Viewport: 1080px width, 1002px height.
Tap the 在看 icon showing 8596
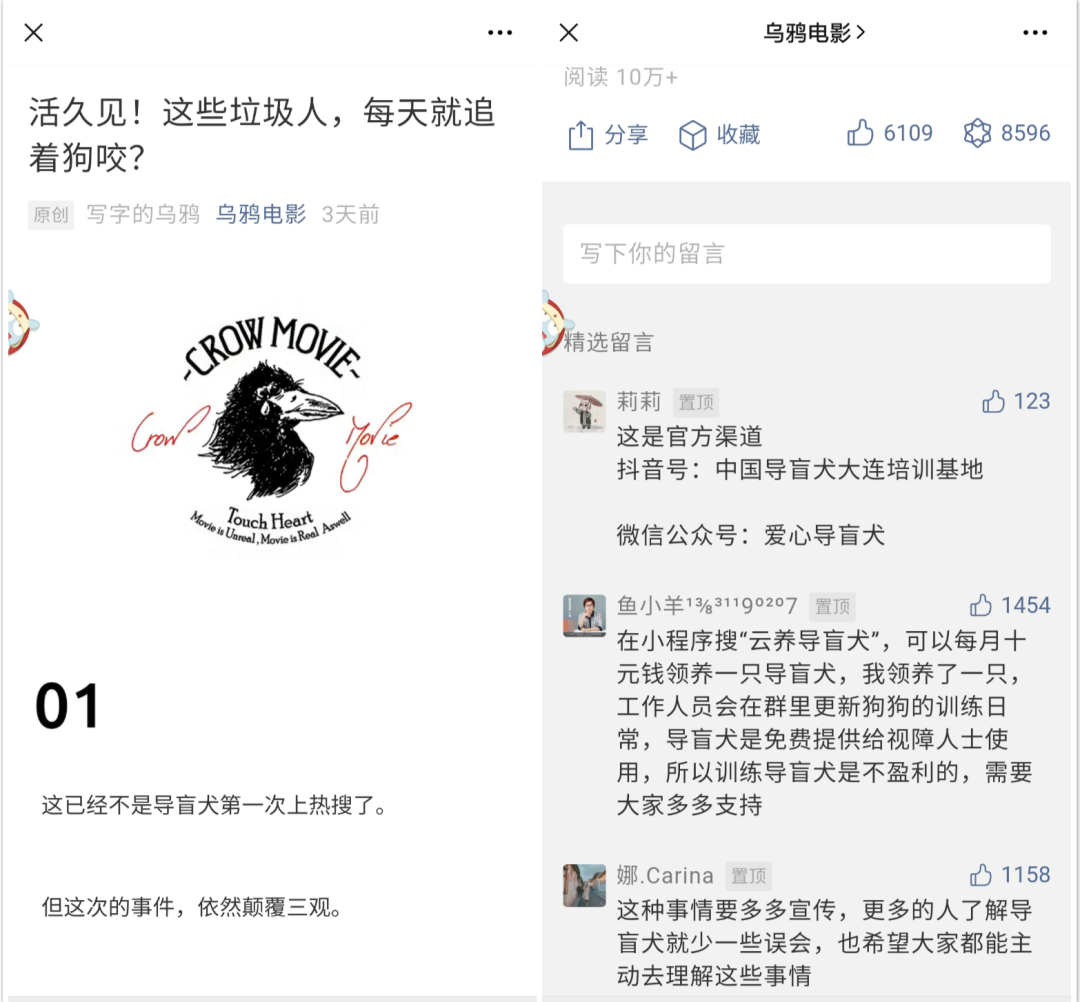[x=977, y=133]
